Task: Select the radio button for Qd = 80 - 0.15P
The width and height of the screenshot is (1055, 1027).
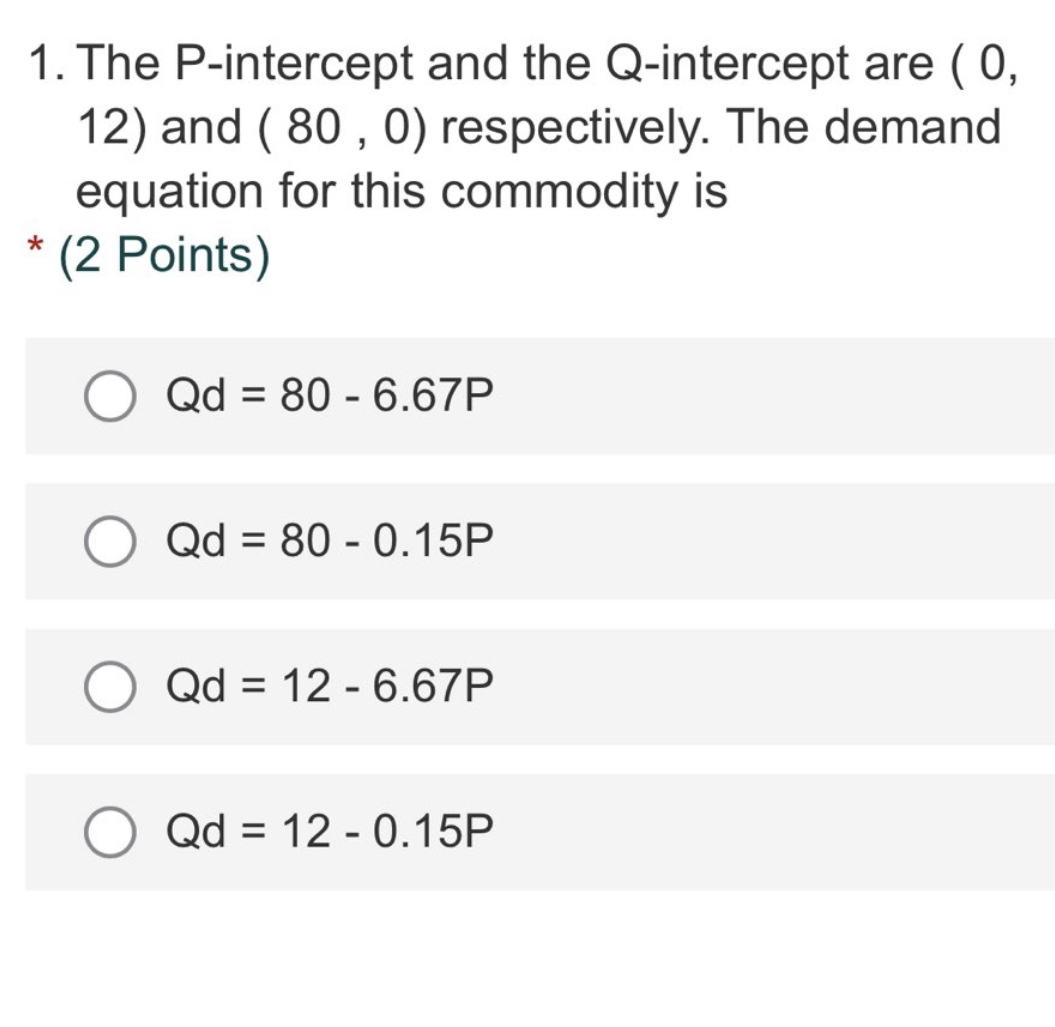Action: tap(109, 541)
